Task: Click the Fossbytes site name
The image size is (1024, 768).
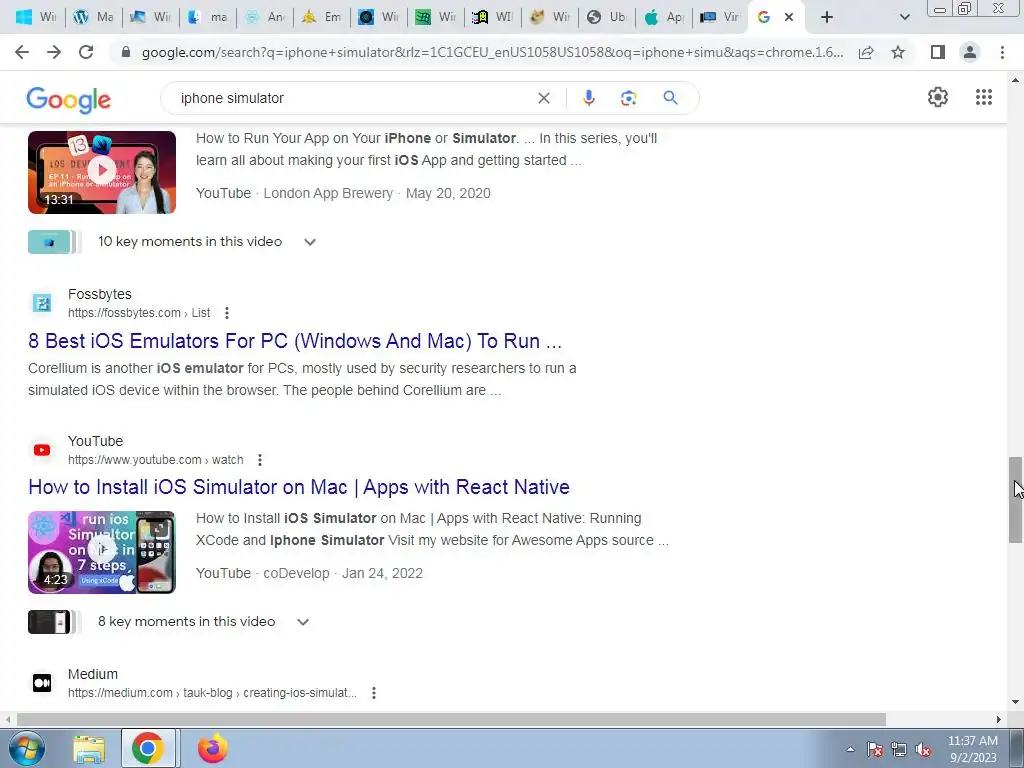Action: [100, 295]
